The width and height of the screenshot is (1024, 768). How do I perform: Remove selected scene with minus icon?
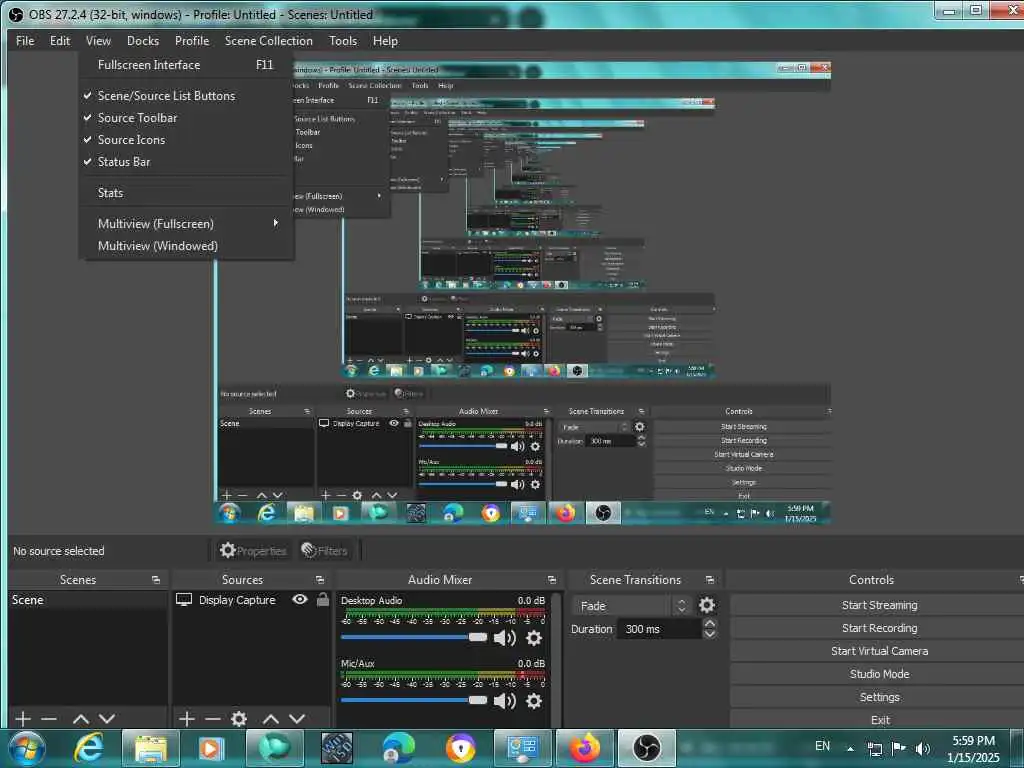pos(49,719)
